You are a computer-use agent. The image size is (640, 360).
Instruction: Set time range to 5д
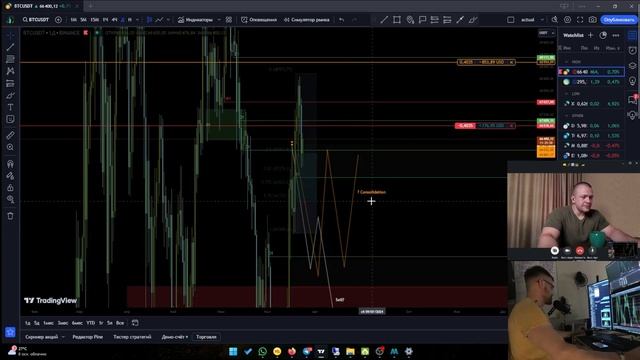[36, 323]
